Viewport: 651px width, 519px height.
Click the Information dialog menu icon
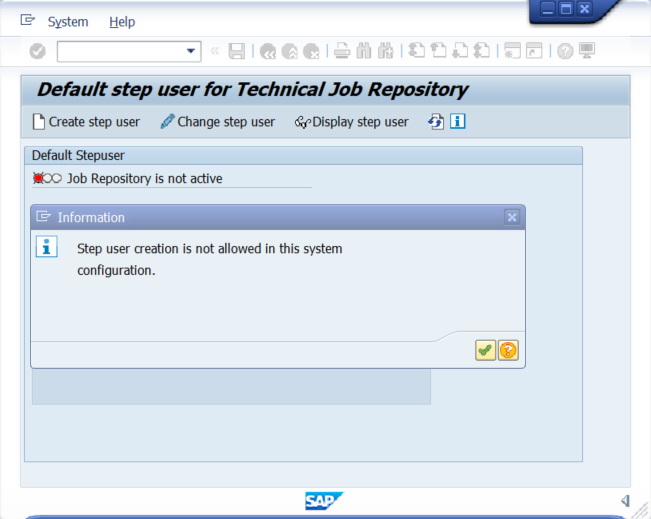pos(43,217)
